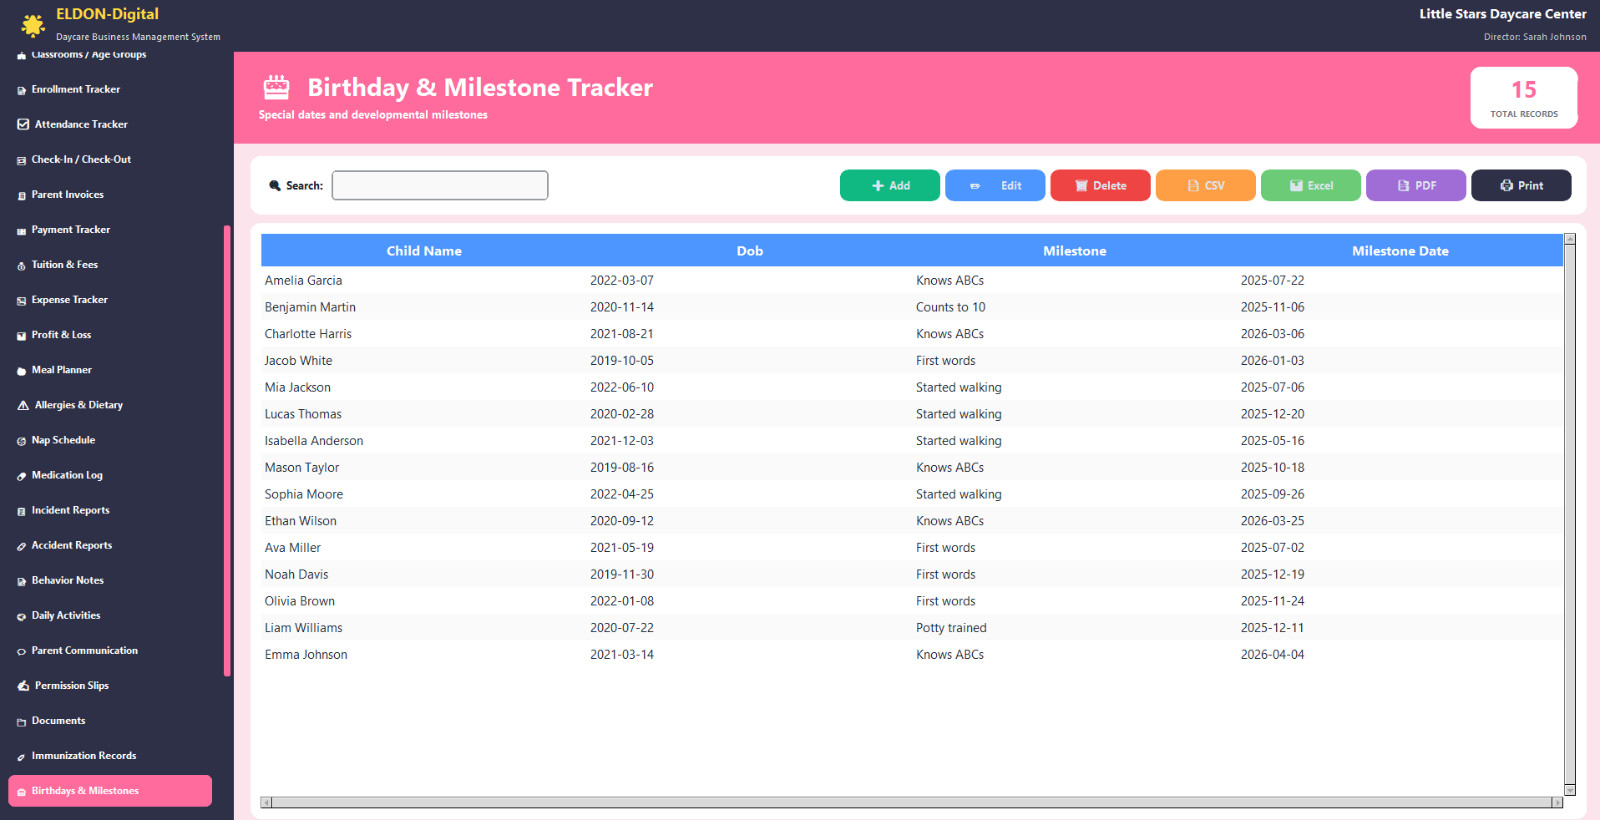The width and height of the screenshot is (1600, 820).
Task: Click the Immunization Records syringe icon
Action: coord(21,756)
